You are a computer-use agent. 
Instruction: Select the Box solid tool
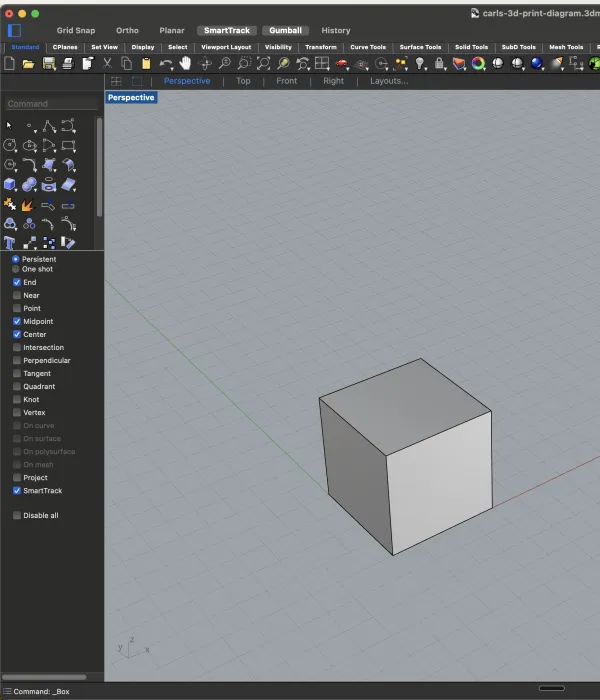[x=9, y=184]
